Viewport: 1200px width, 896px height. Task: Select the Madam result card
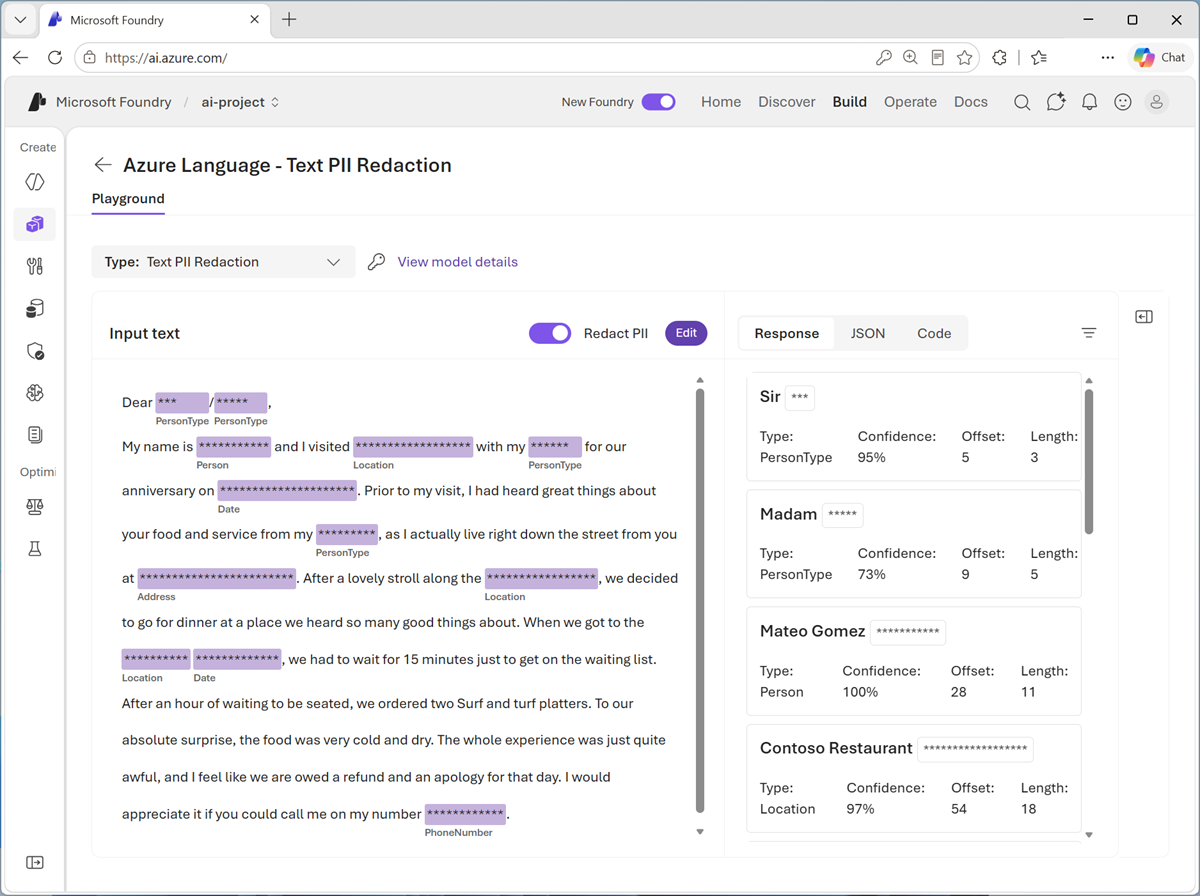(914, 543)
